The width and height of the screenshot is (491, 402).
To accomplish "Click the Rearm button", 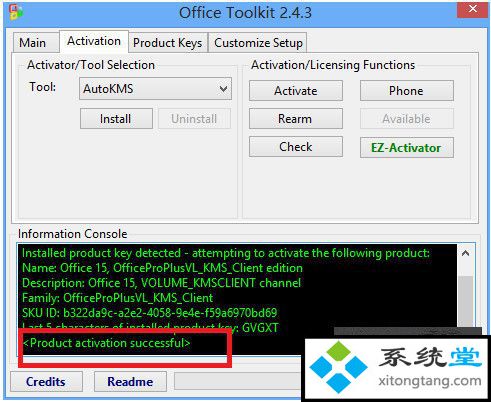I will [x=296, y=119].
